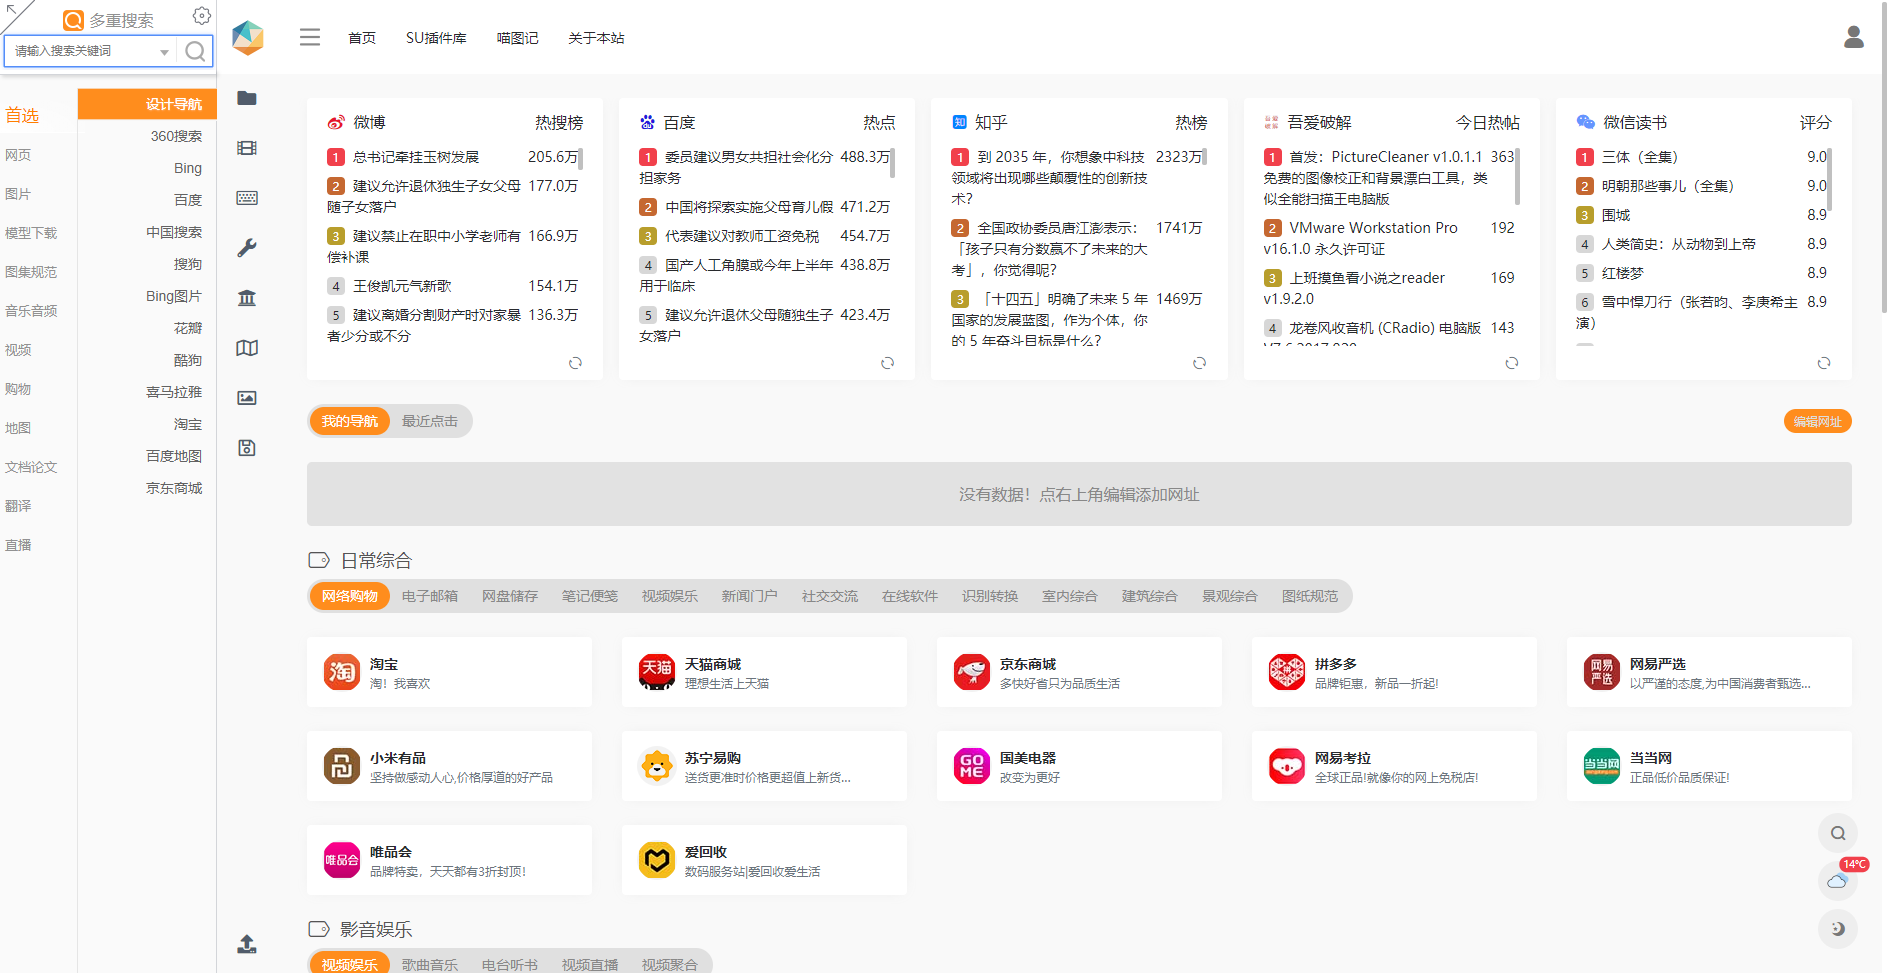Select the 视频娱乐 tab under 日常综合
The width and height of the screenshot is (1887, 973).
coord(670,596)
